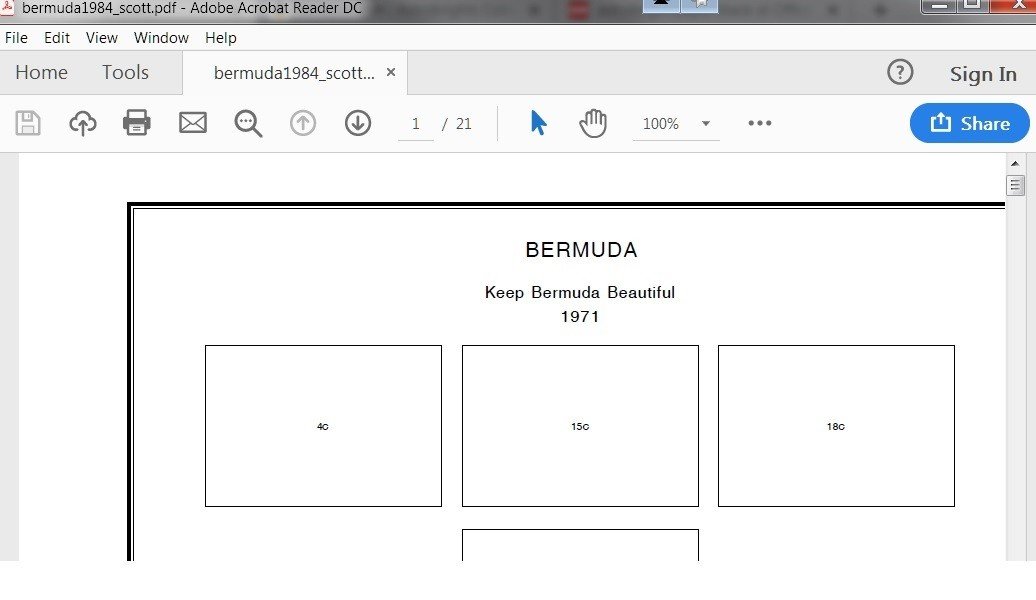Screen dimensions: 1036x600
Task: Print the document using printer icon
Action: pyautogui.click(x=137, y=123)
